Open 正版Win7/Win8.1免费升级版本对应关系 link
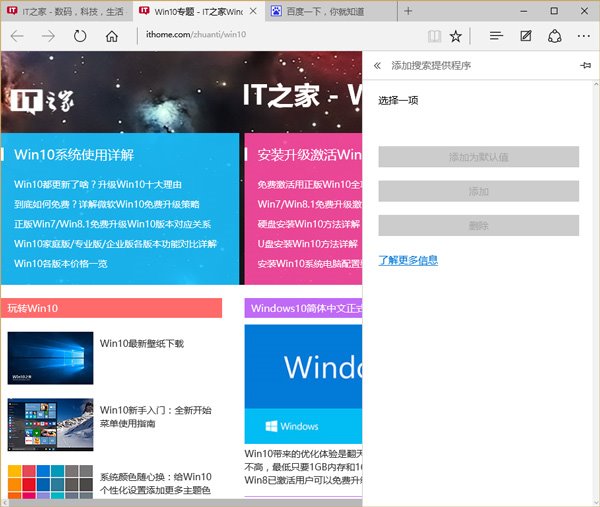600x507 pixels. (112, 224)
